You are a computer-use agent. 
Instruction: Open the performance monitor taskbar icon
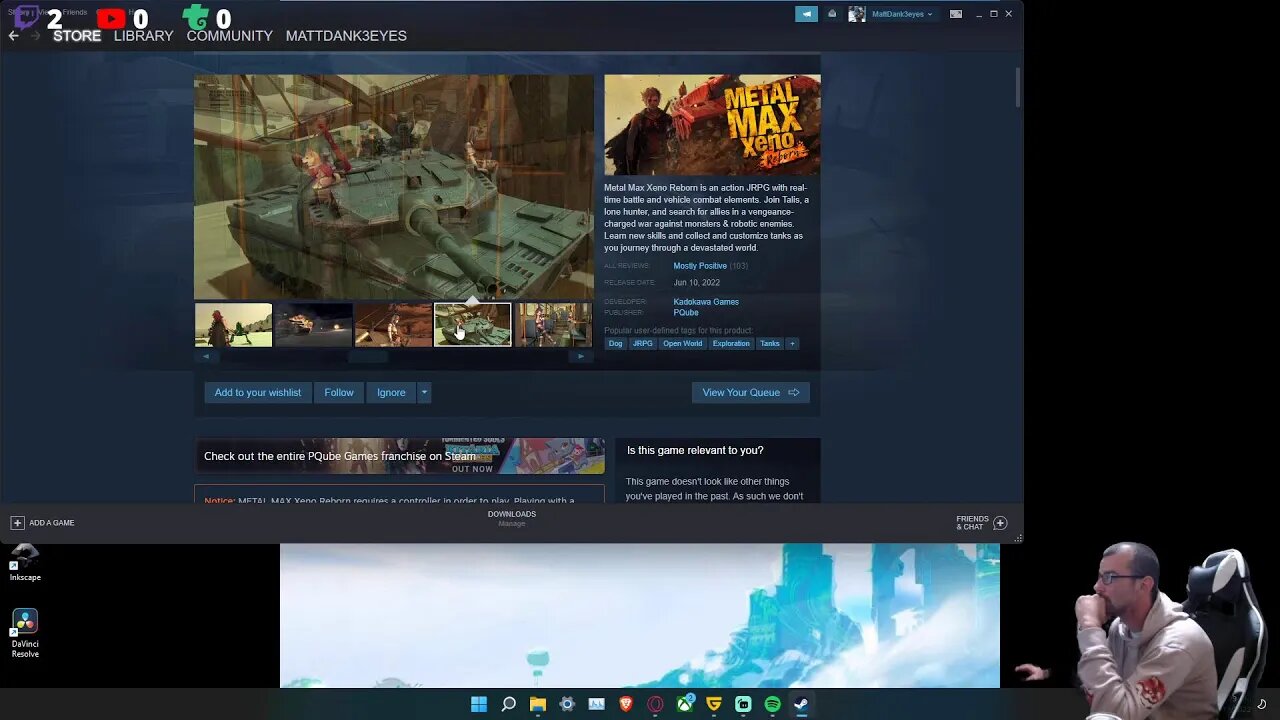pos(597,704)
